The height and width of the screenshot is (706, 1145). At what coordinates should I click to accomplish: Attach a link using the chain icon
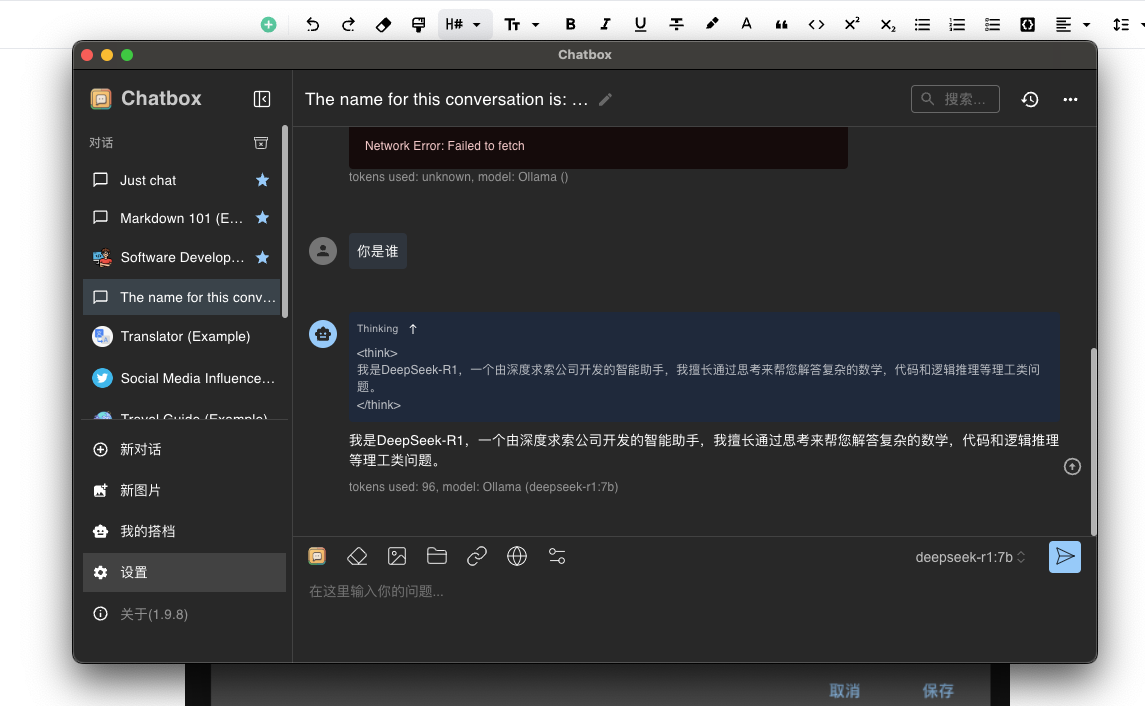(x=477, y=556)
